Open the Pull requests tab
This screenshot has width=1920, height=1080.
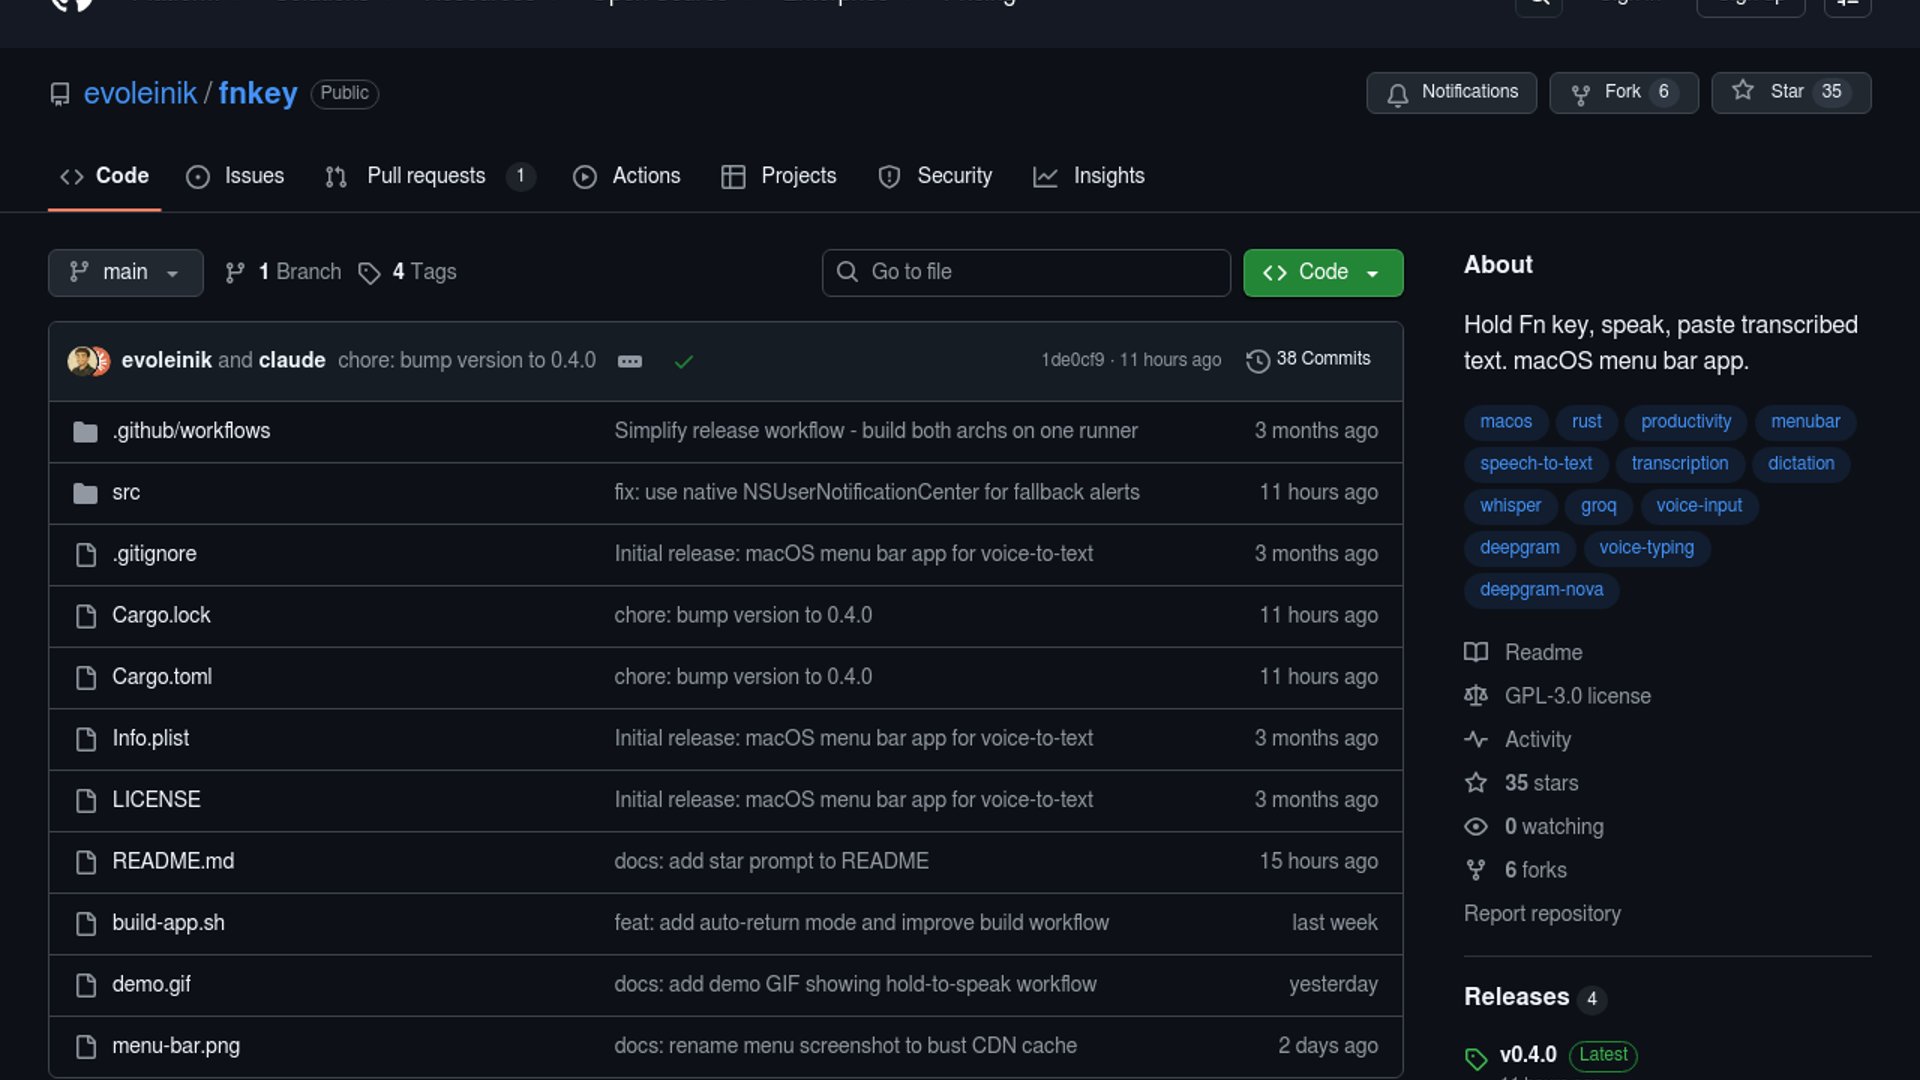pos(427,176)
